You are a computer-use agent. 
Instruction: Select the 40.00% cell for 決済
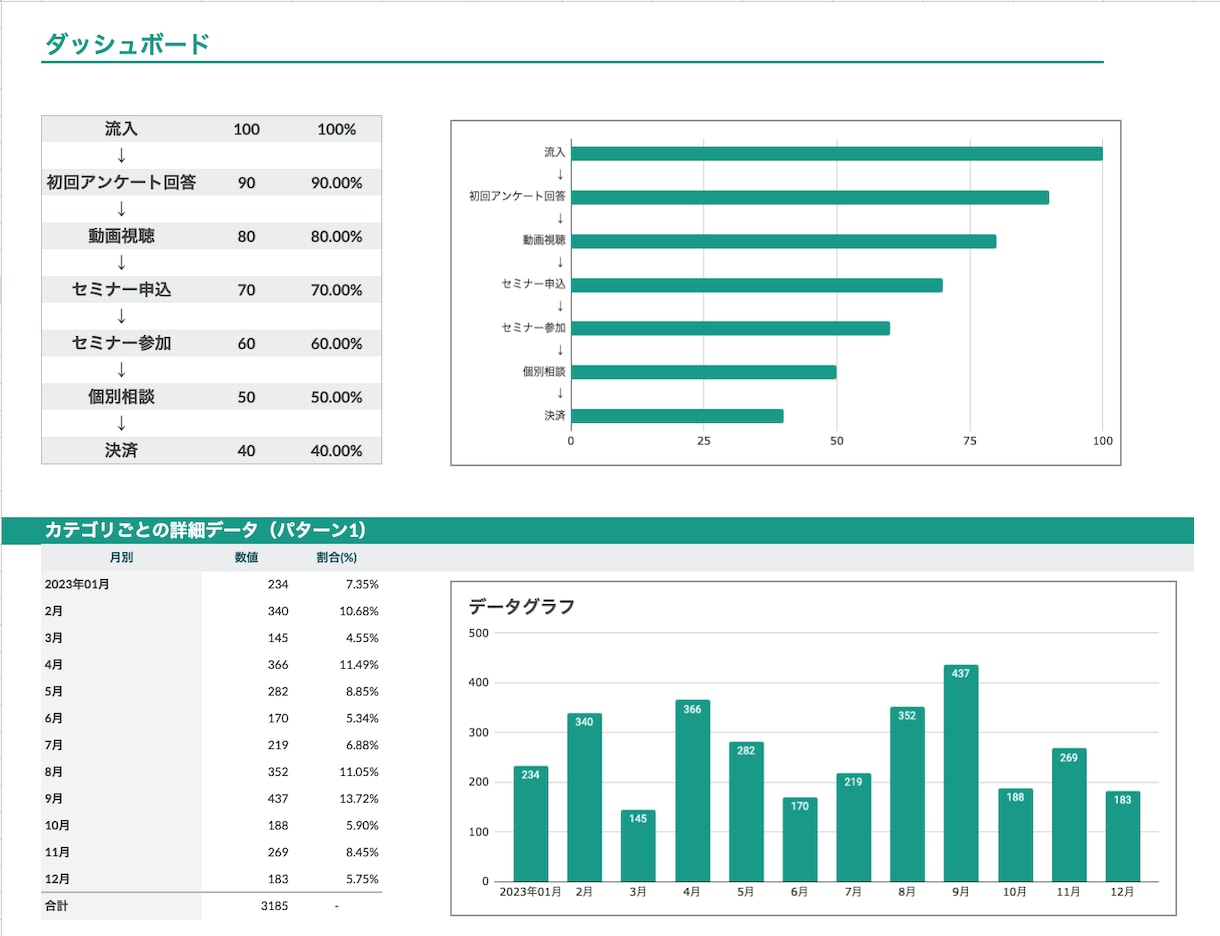click(336, 450)
